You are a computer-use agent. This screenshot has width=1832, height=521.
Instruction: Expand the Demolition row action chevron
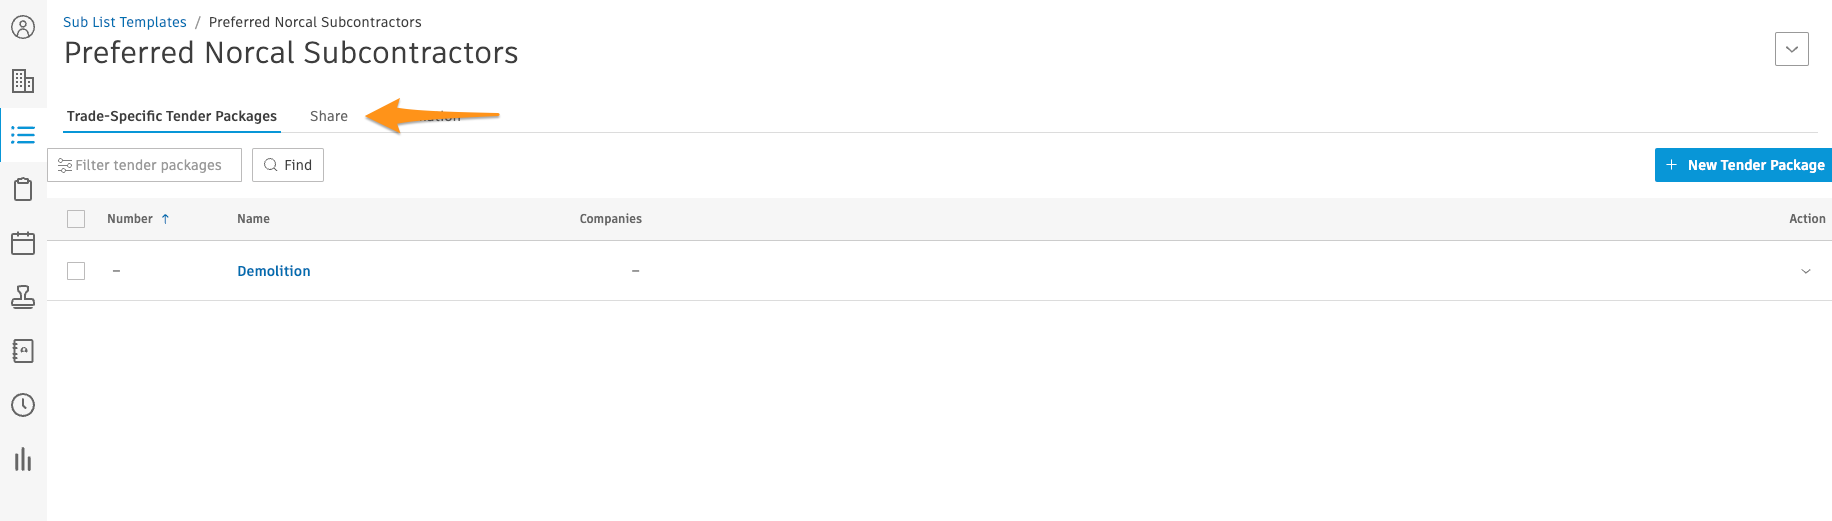[x=1806, y=271]
